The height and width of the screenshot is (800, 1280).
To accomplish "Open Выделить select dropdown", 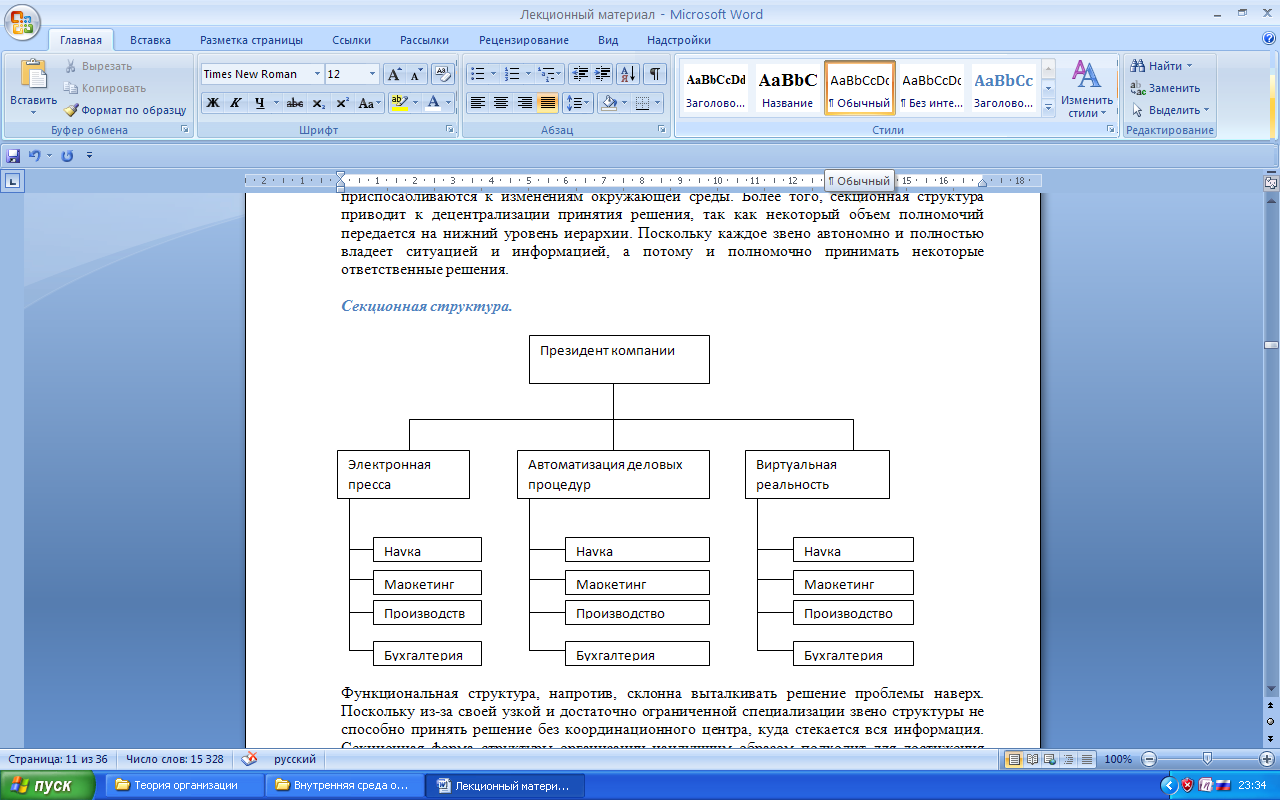I will [x=1170, y=110].
